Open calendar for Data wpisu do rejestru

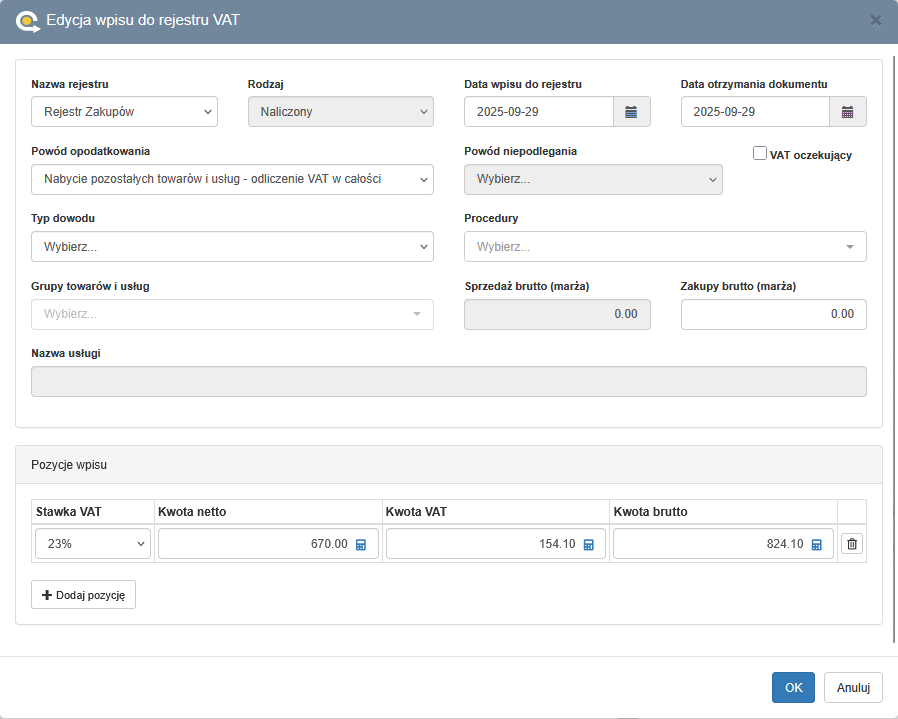(631, 112)
